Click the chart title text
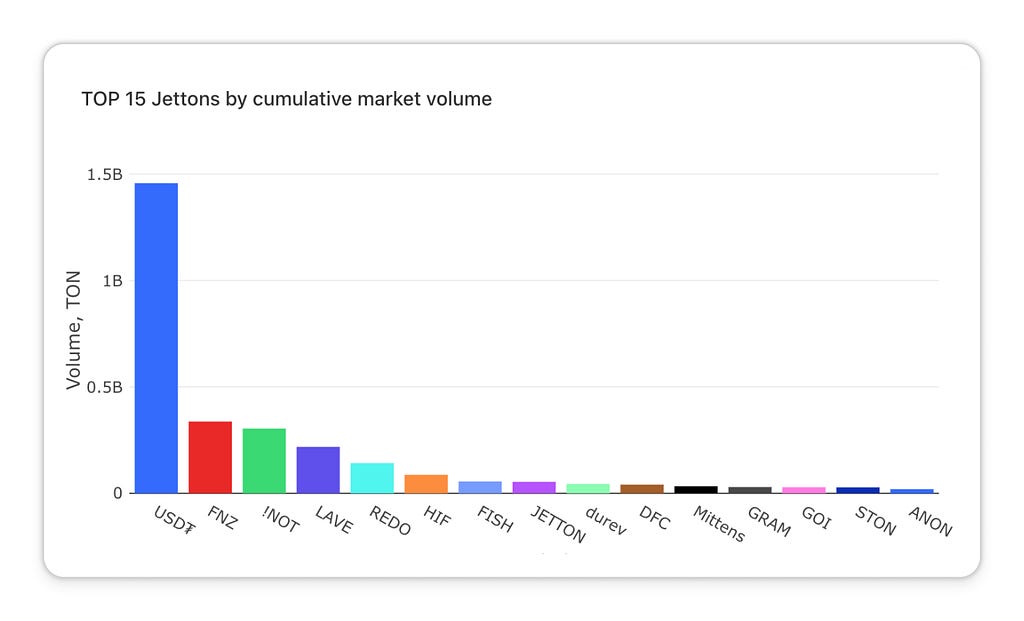1024x621 pixels. tap(286, 99)
